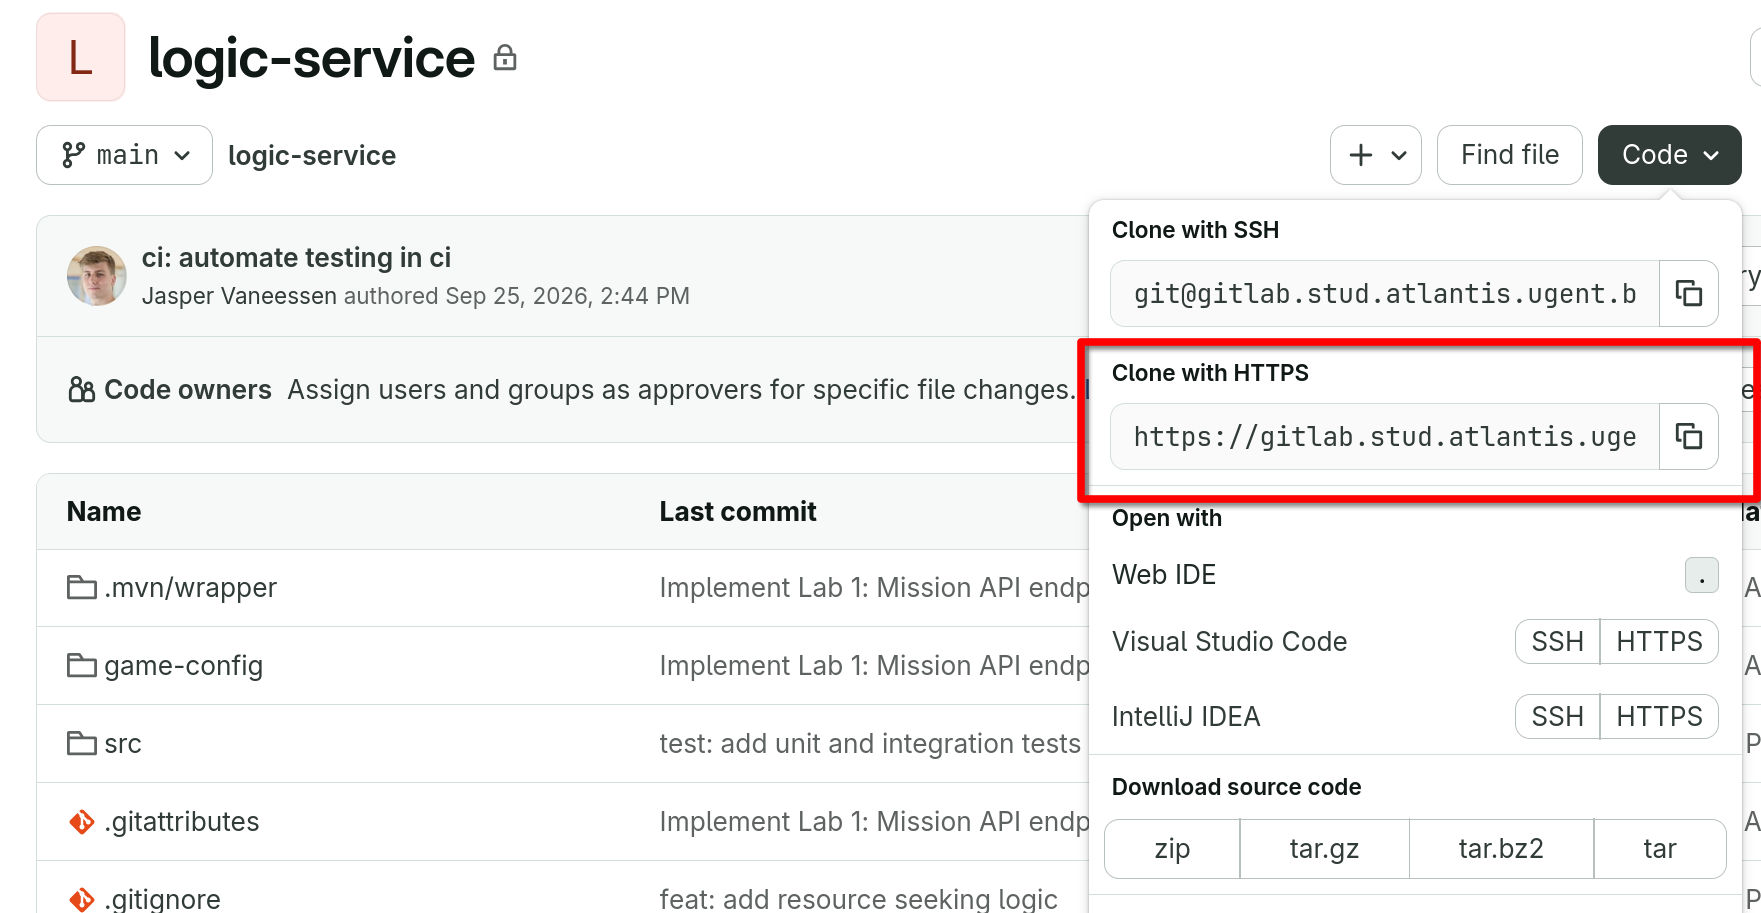The width and height of the screenshot is (1761, 913).
Task: Open in Visual Studio Code via HTTPS
Action: pyautogui.click(x=1659, y=642)
